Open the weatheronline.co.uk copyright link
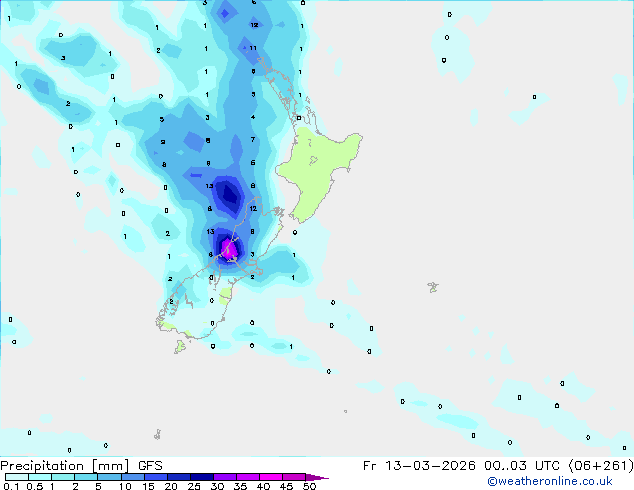634x490 pixels. (x=549, y=481)
